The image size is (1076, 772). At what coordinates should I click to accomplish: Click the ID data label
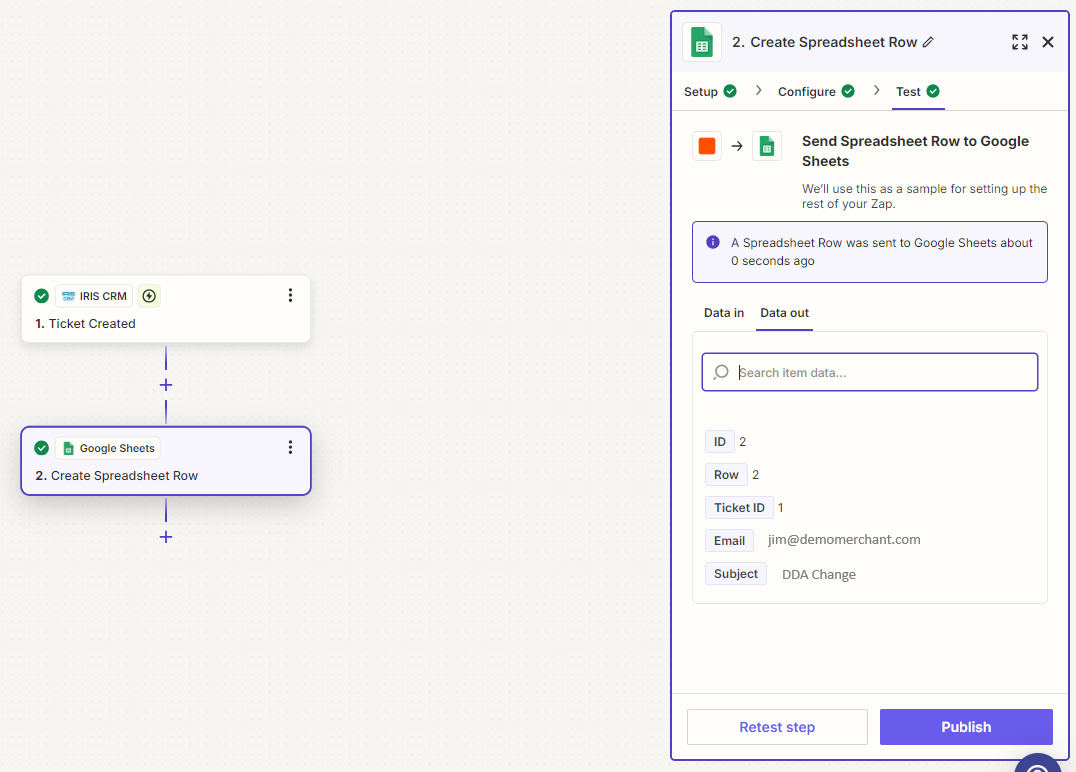[x=720, y=441]
